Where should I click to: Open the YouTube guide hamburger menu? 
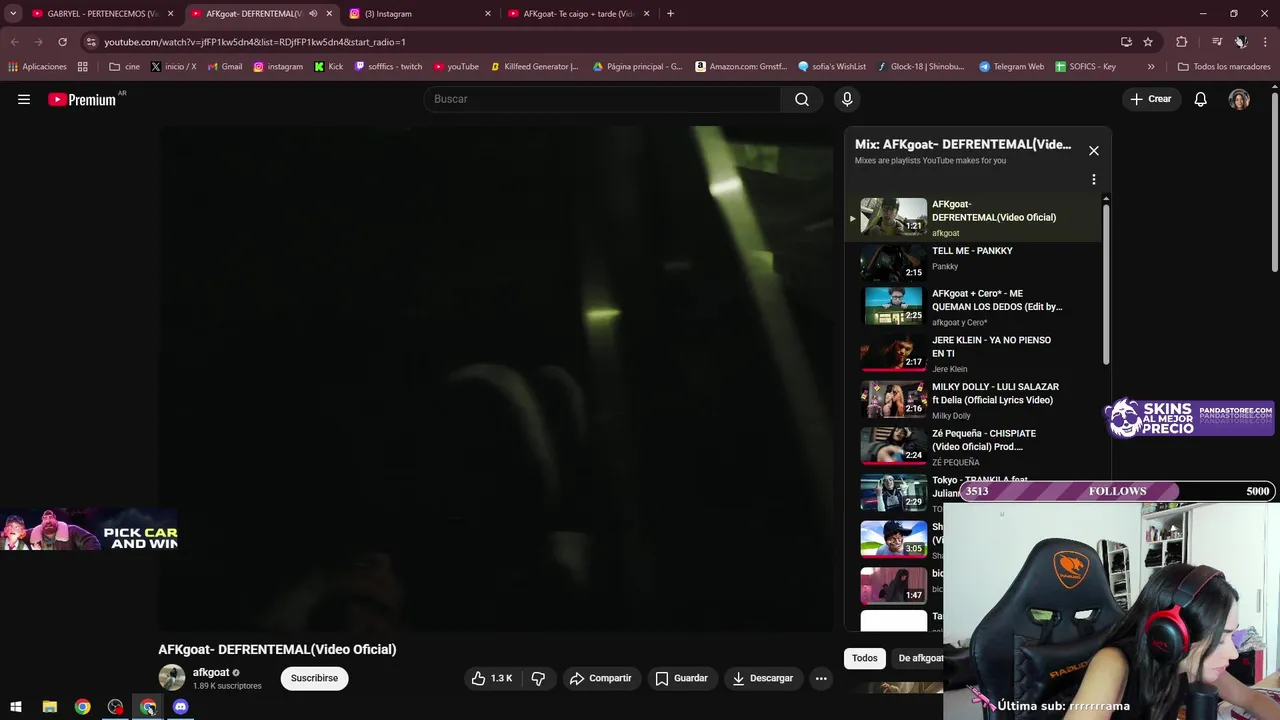pyautogui.click(x=24, y=99)
